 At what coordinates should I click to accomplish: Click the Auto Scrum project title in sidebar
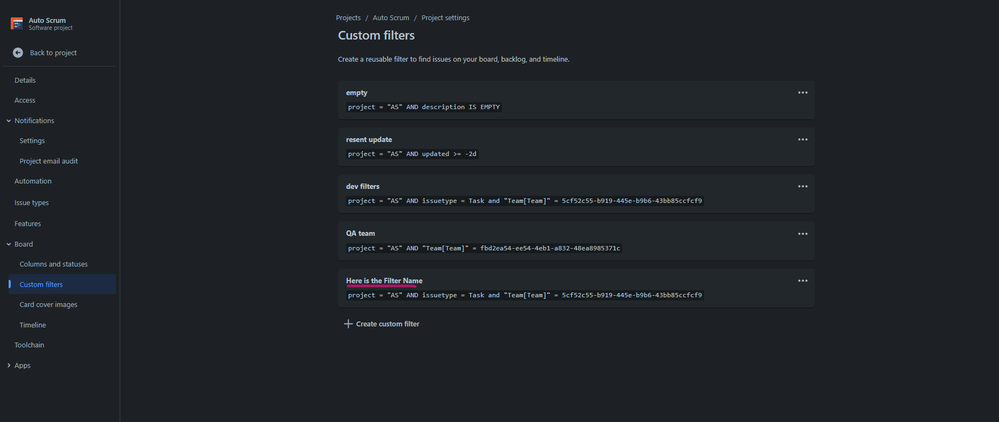pyautogui.click(x=47, y=20)
